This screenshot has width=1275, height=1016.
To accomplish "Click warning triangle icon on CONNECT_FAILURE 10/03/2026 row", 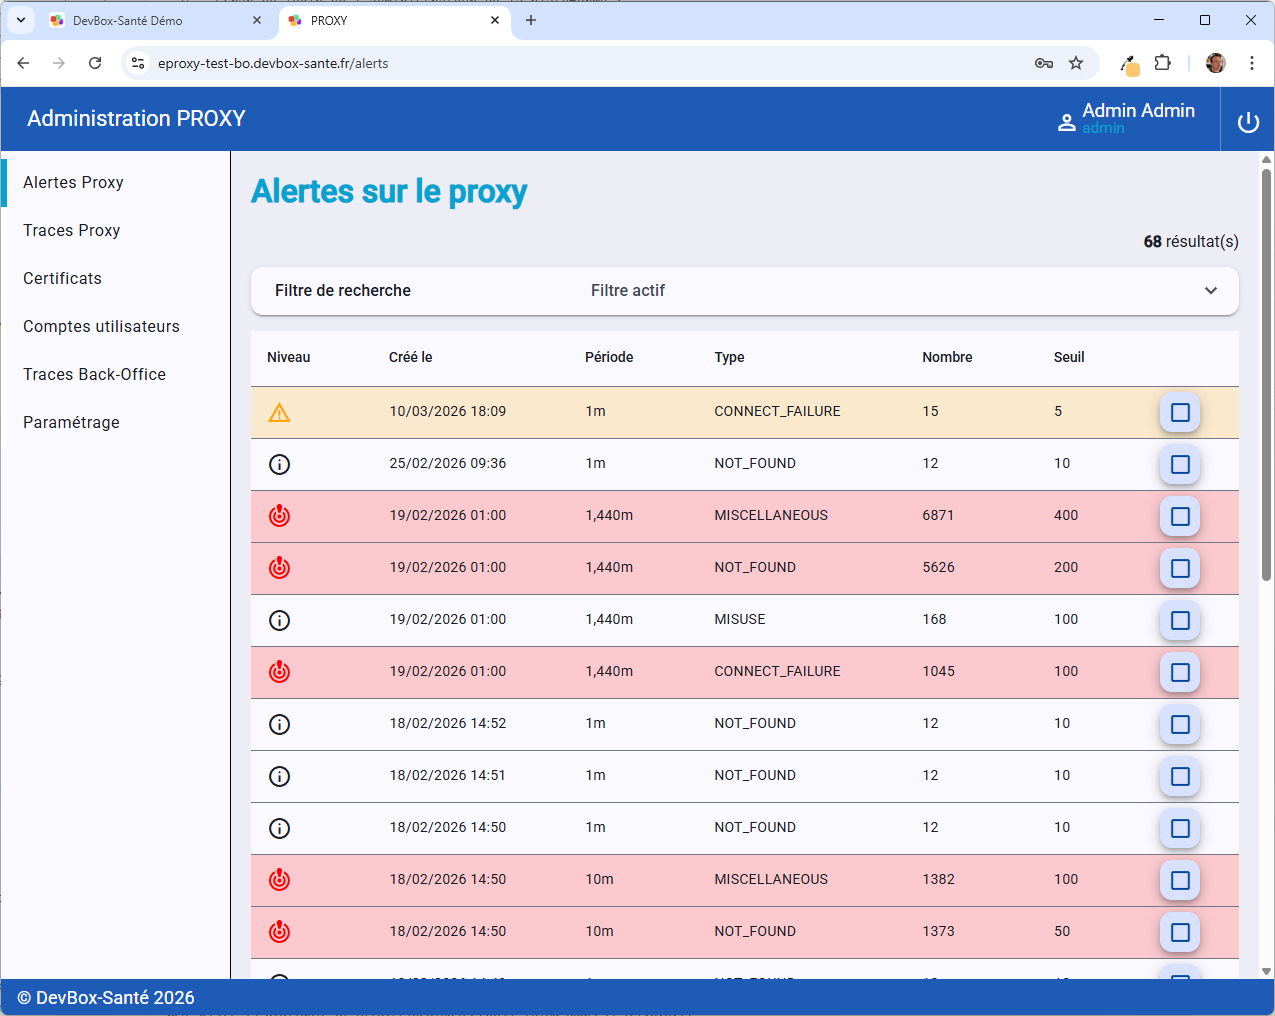I will [279, 412].
